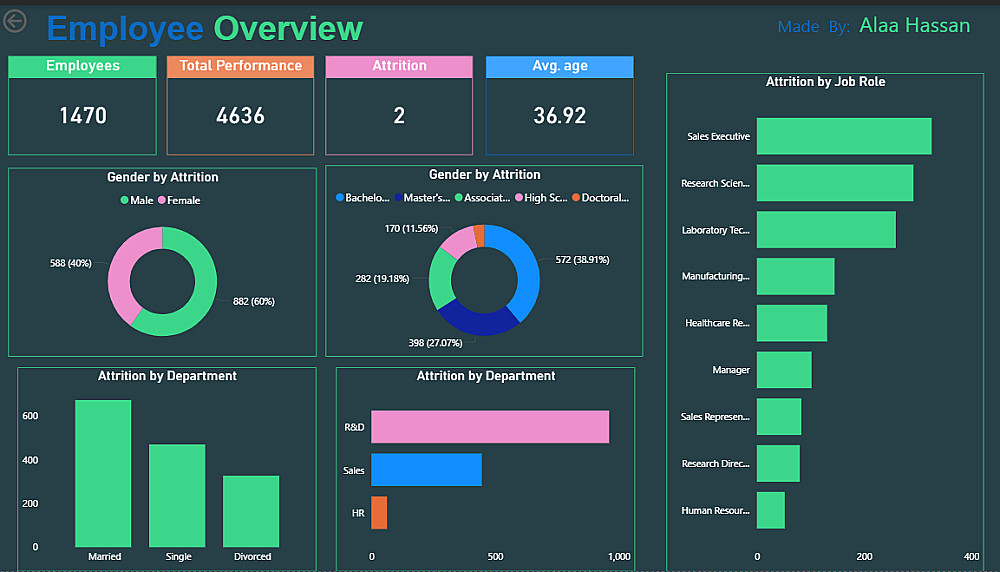Select the orange HR bar
The image size is (1000, 572).
tap(379, 513)
